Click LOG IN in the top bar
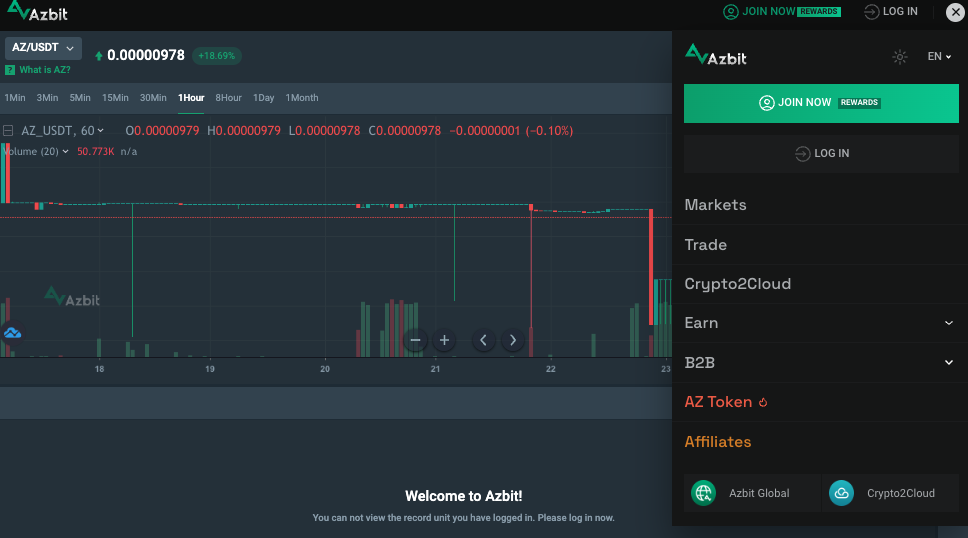968x538 pixels. click(890, 12)
